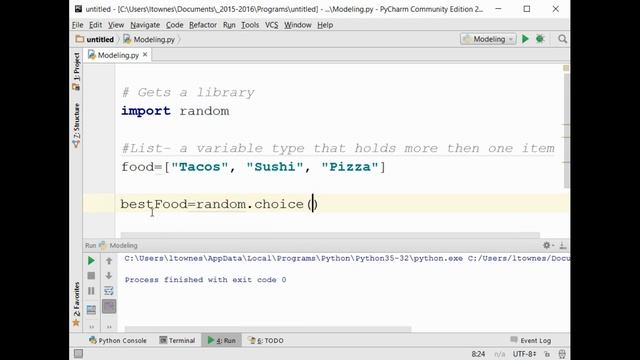
Task: Start debugging with the bug icon
Action: pos(540,39)
